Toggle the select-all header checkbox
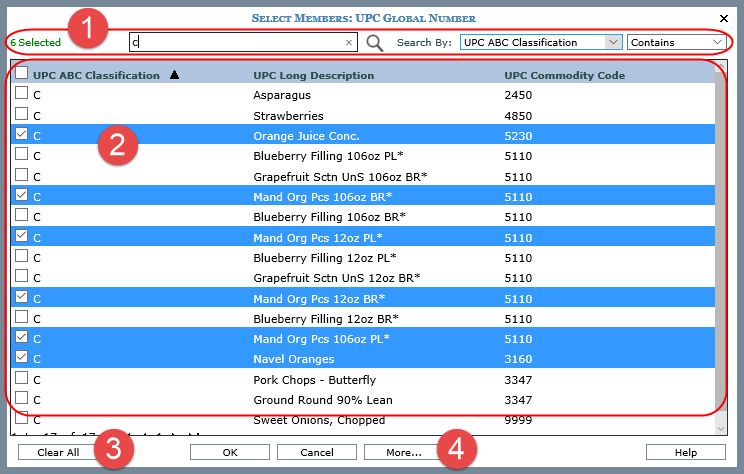744x474 pixels. [x=21, y=75]
